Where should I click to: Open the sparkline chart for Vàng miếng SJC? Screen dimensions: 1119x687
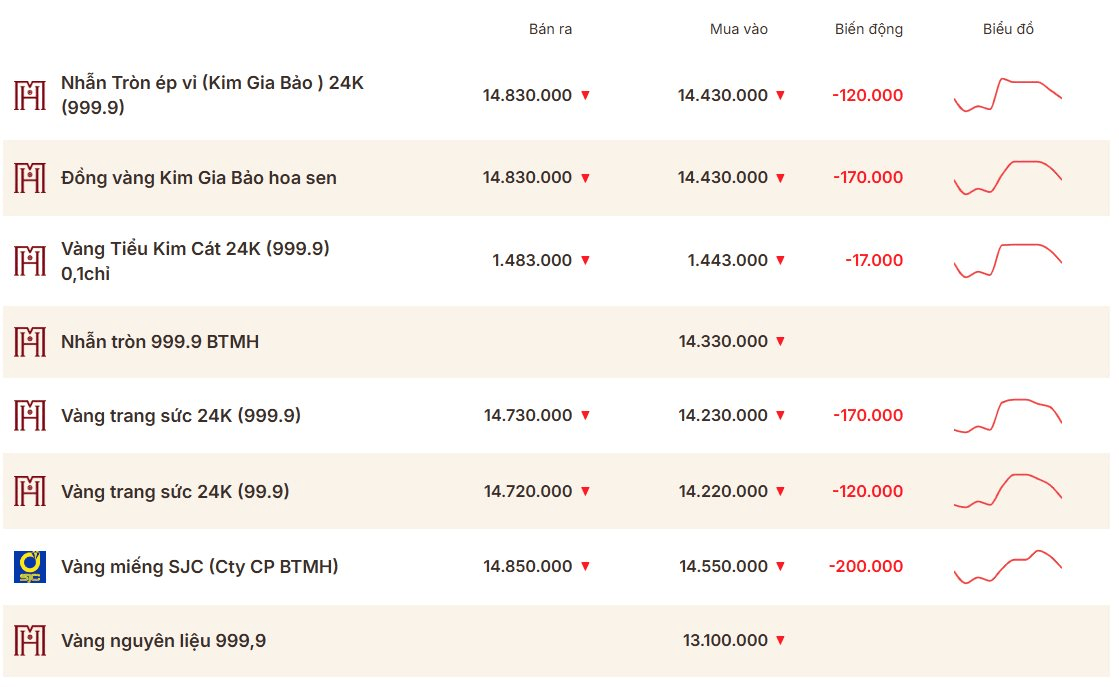click(1008, 567)
